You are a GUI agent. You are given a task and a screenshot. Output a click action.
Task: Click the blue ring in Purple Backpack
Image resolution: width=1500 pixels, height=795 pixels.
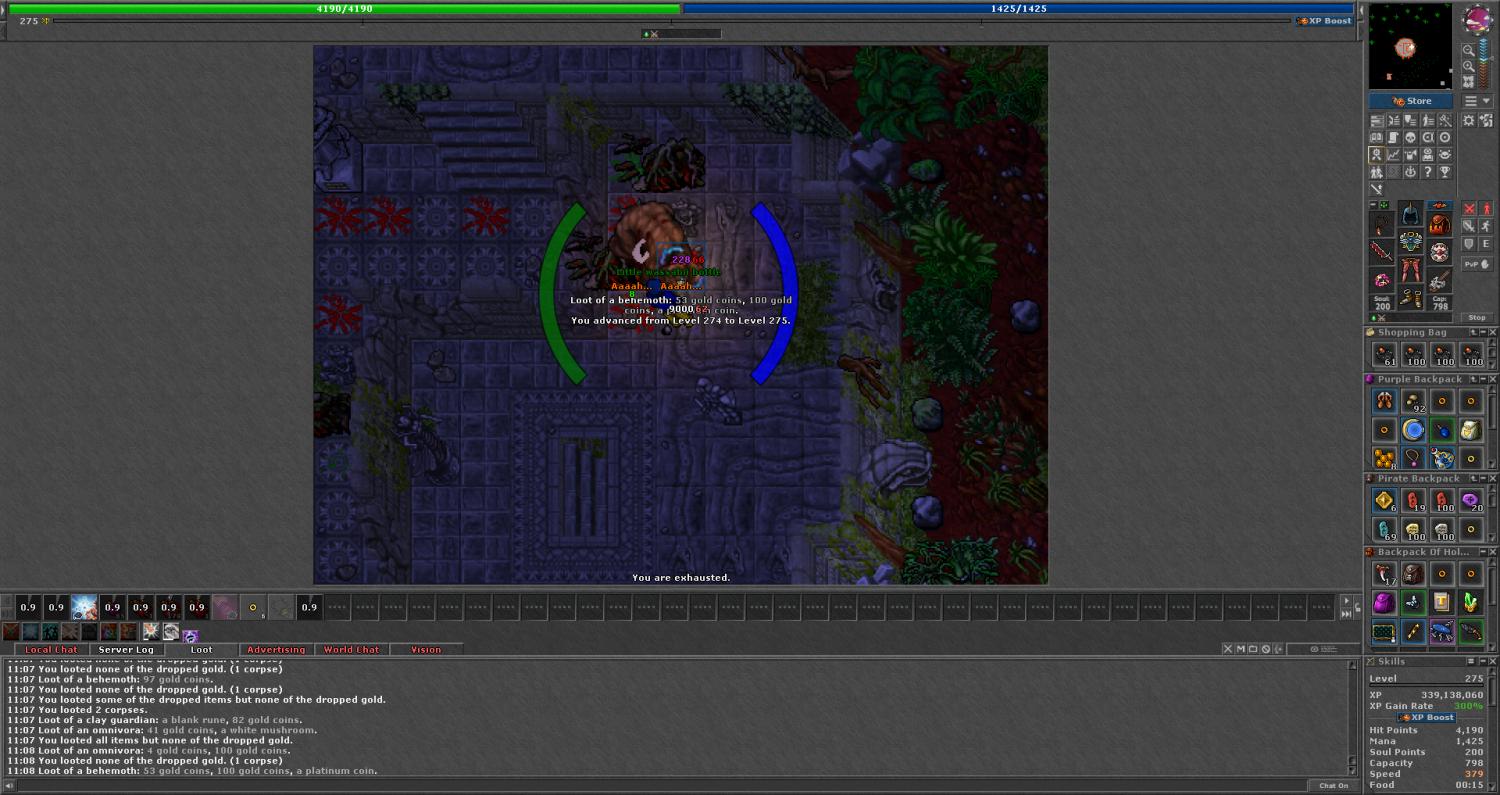[1413, 430]
